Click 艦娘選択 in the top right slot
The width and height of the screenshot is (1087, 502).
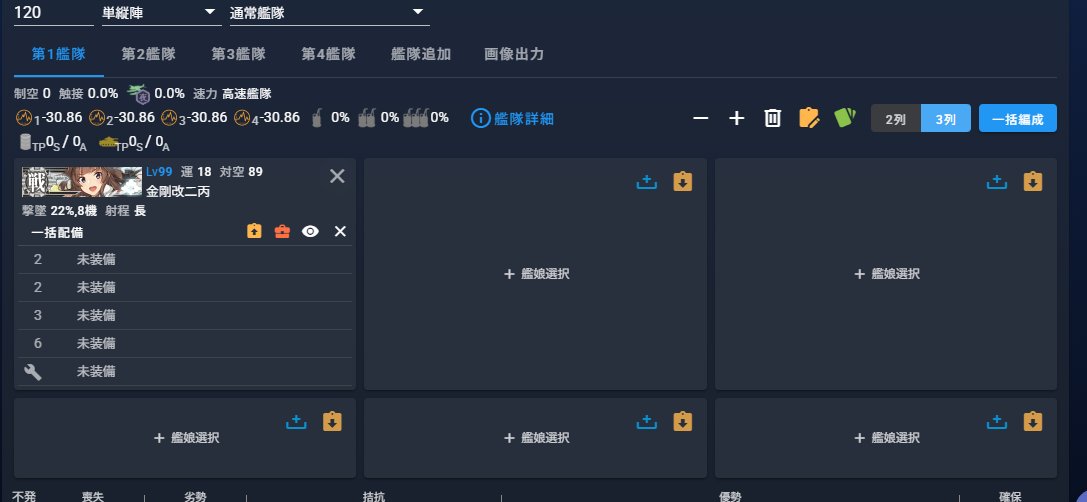tap(887, 274)
